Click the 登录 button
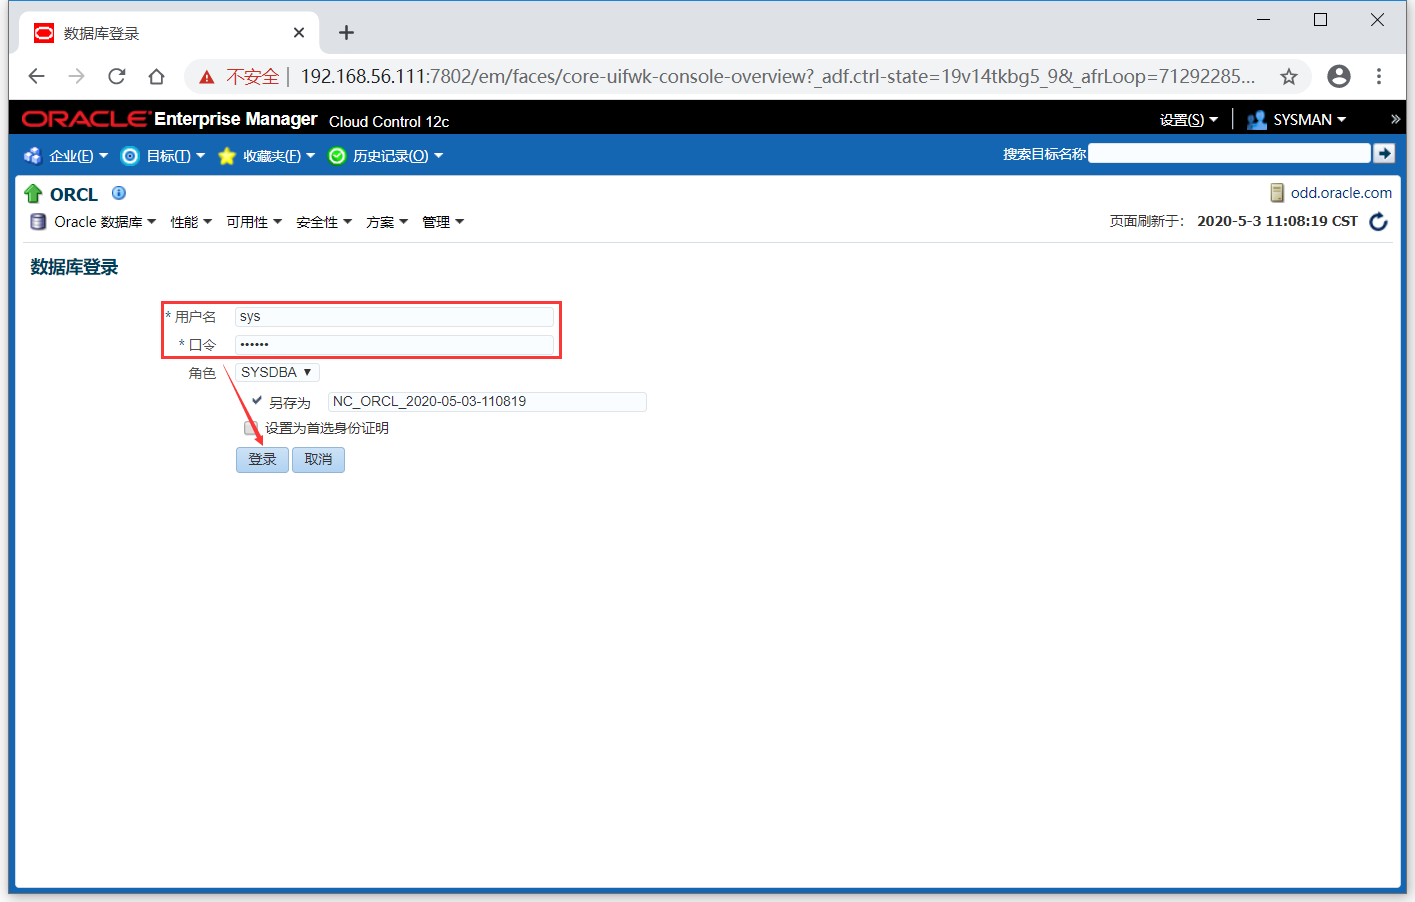 pos(262,459)
